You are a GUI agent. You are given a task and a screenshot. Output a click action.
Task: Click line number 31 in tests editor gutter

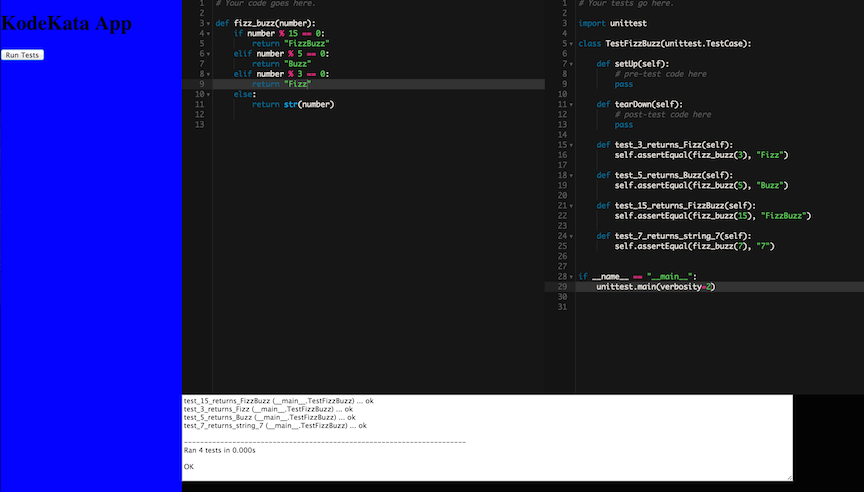coord(562,307)
